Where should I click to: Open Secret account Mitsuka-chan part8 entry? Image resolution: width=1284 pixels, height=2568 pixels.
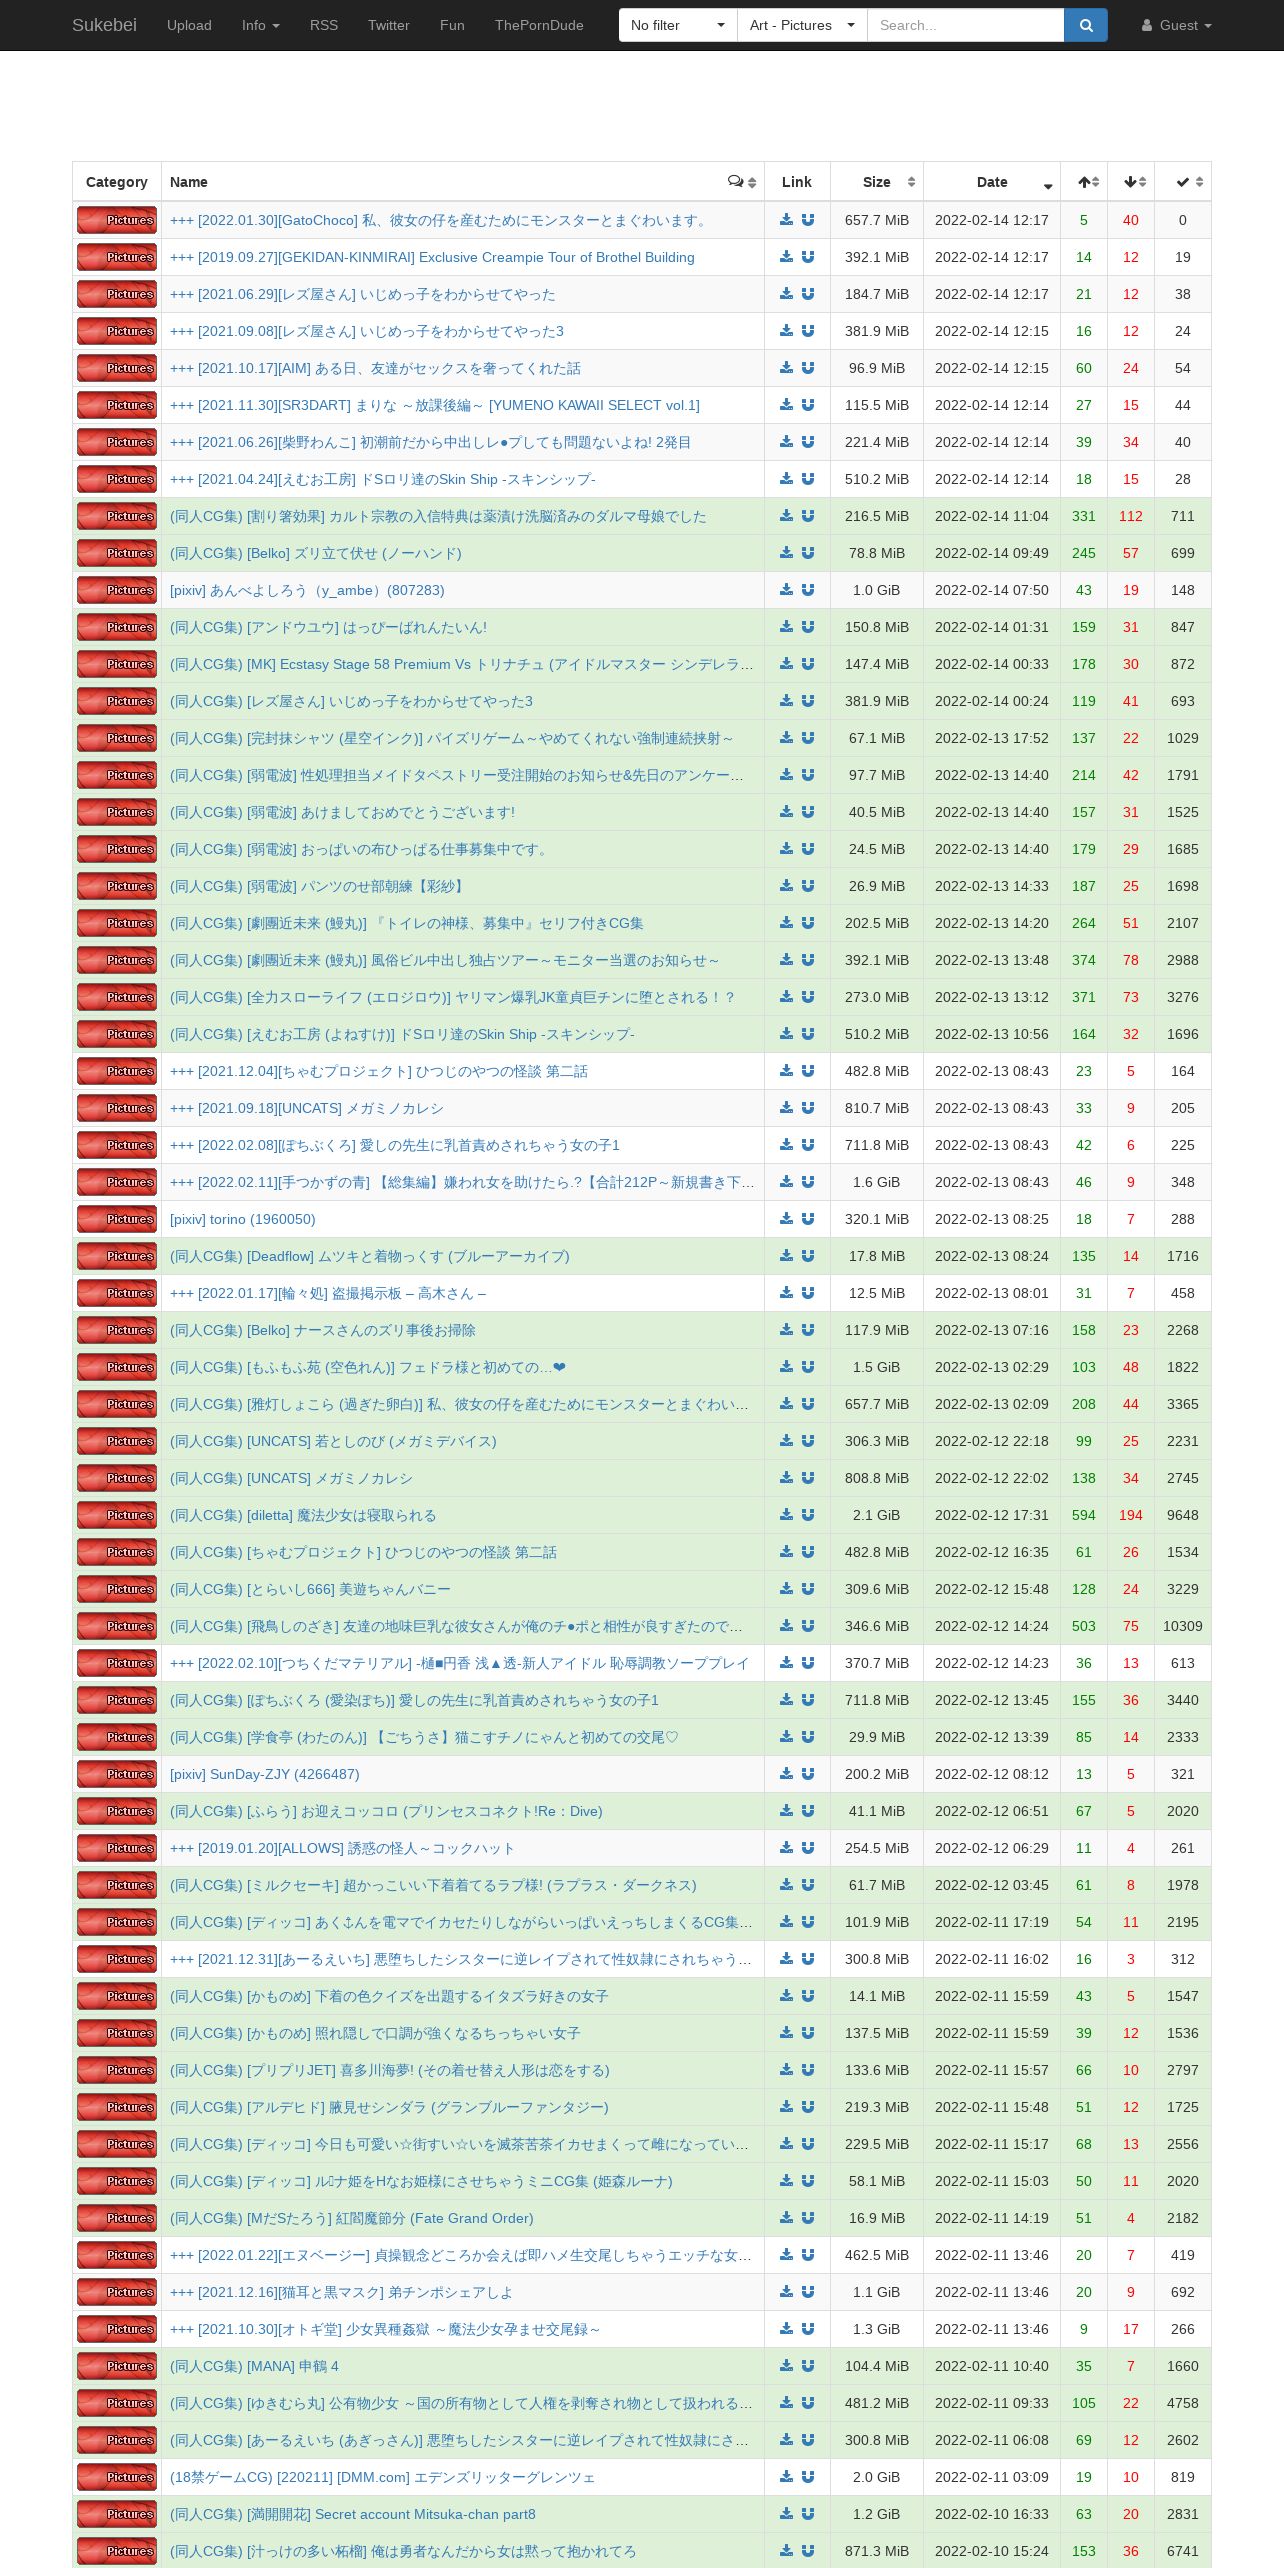click(x=353, y=2514)
